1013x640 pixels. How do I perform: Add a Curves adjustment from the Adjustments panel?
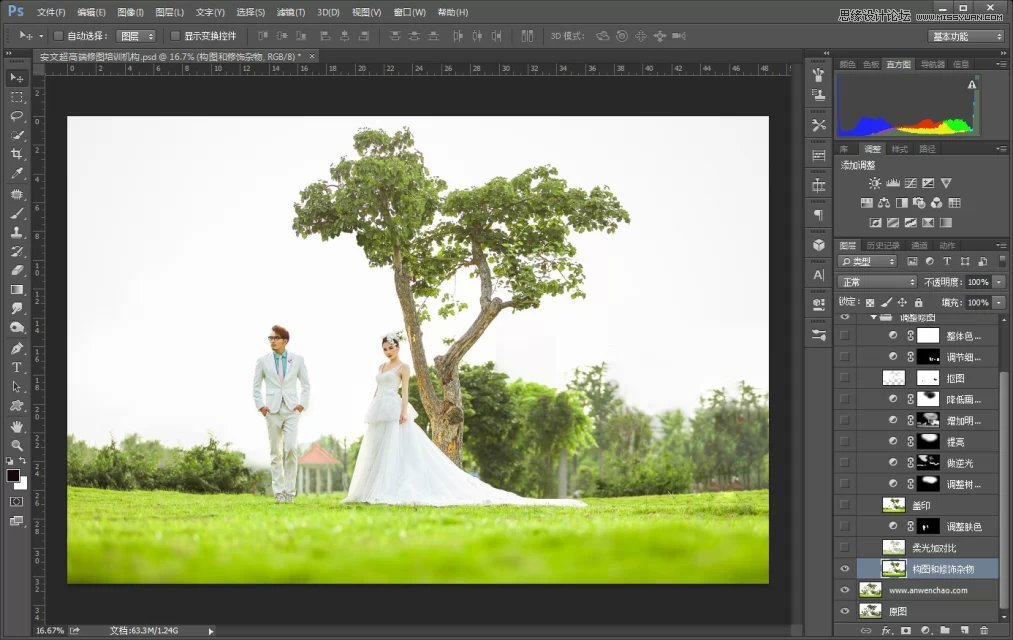(912, 182)
